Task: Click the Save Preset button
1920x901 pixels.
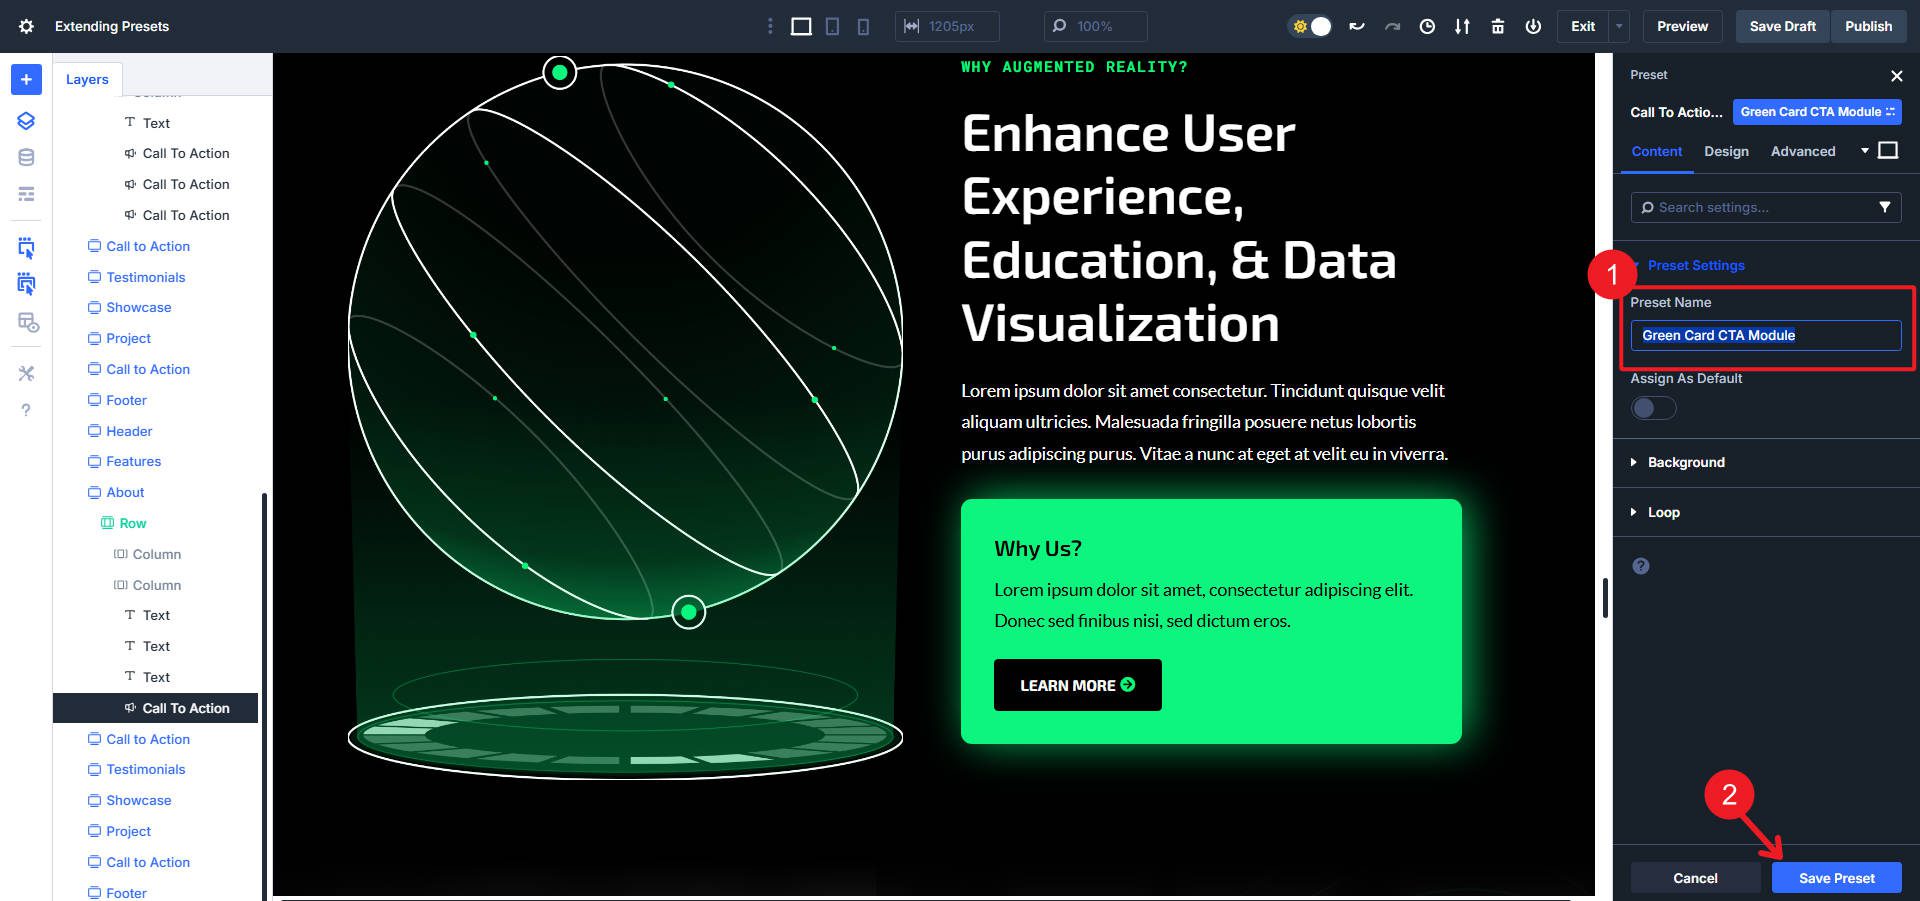Action: pyautogui.click(x=1836, y=878)
